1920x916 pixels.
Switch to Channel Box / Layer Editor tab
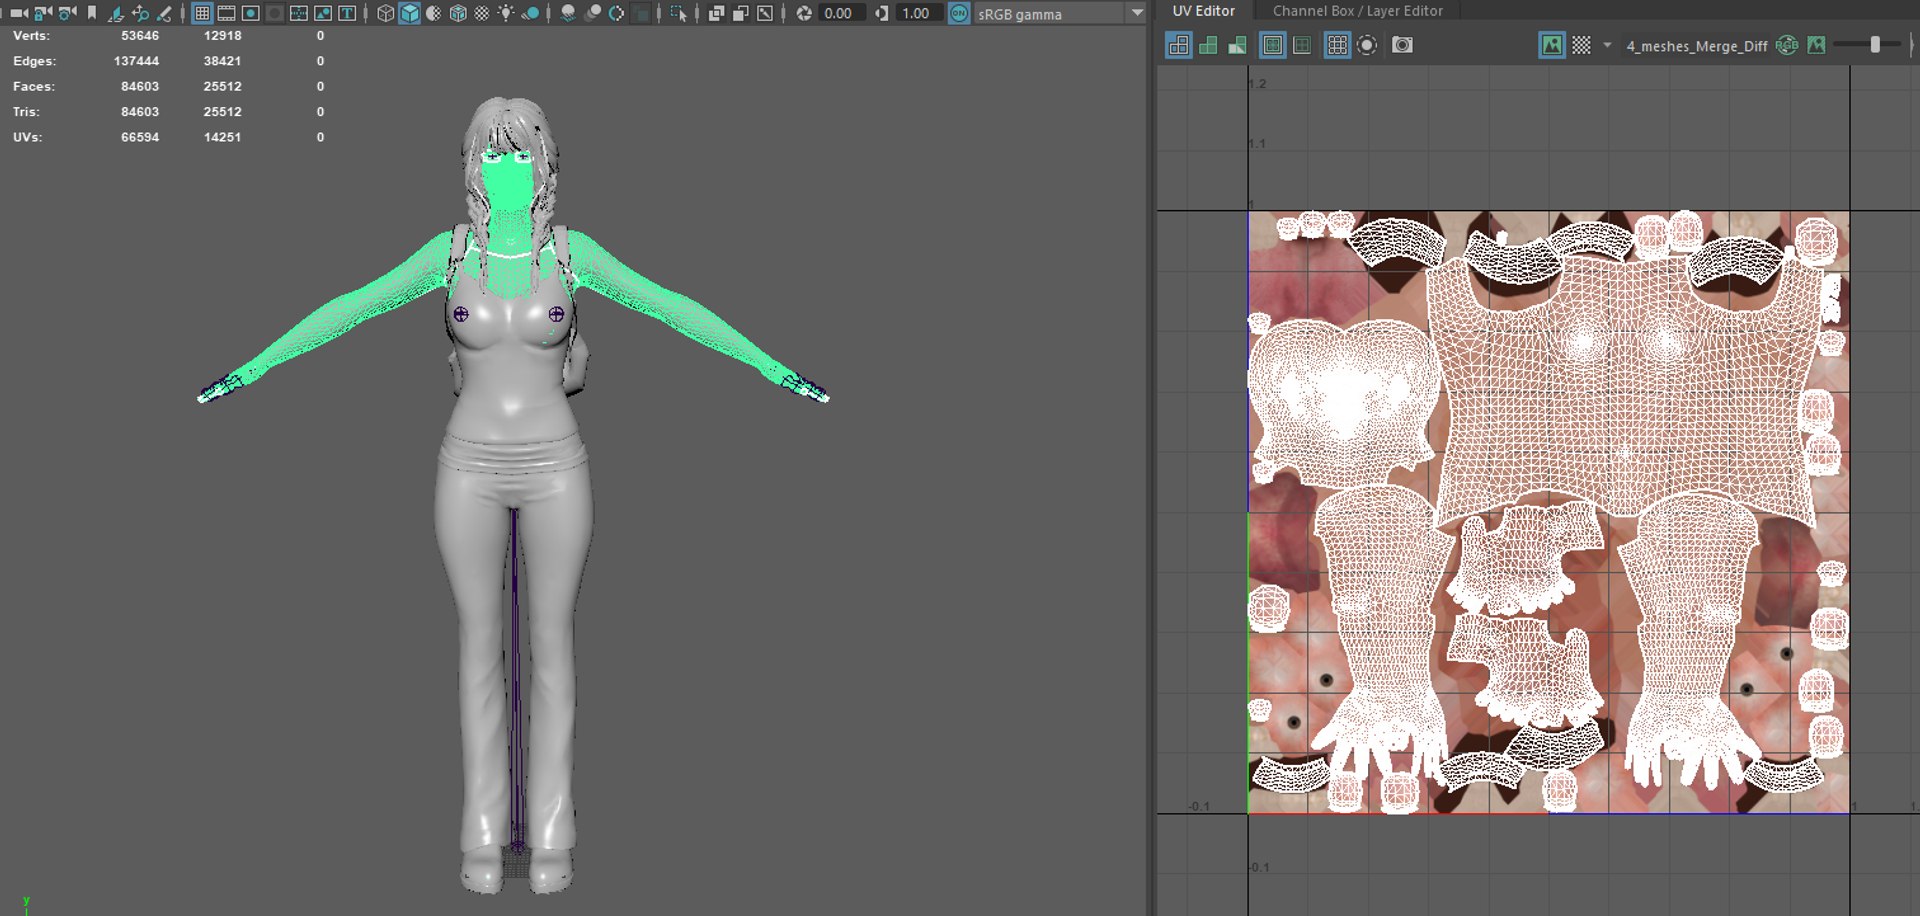pyautogui.click(x=1357, y=11)
